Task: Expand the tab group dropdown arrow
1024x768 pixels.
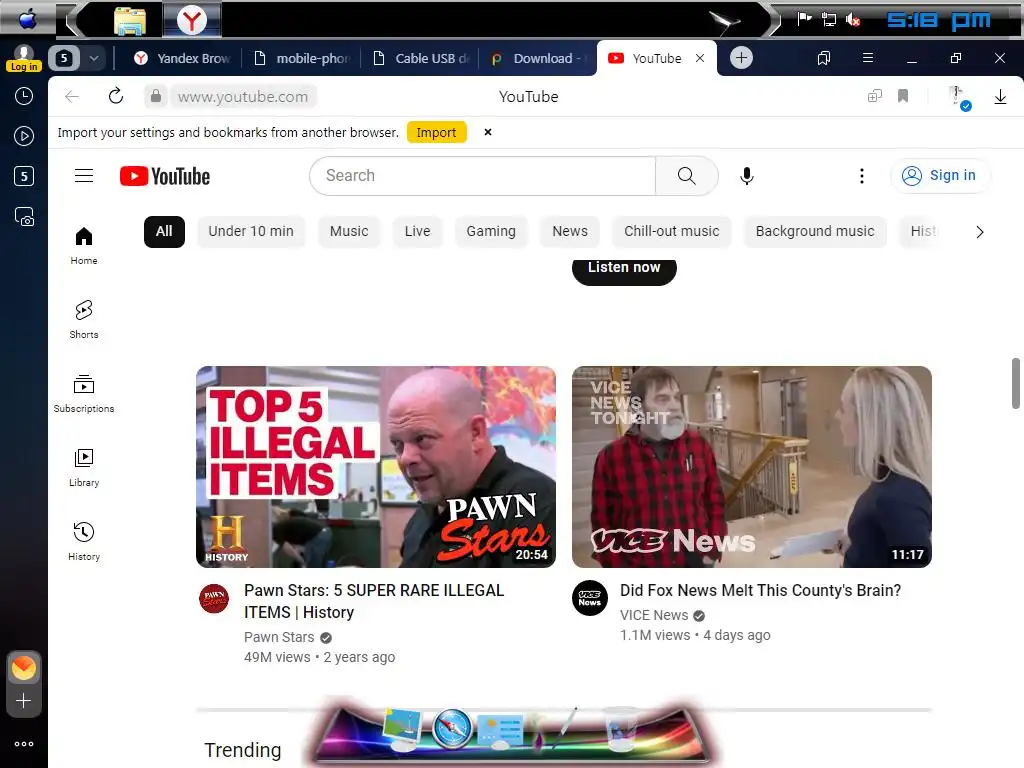Action: 94,58
